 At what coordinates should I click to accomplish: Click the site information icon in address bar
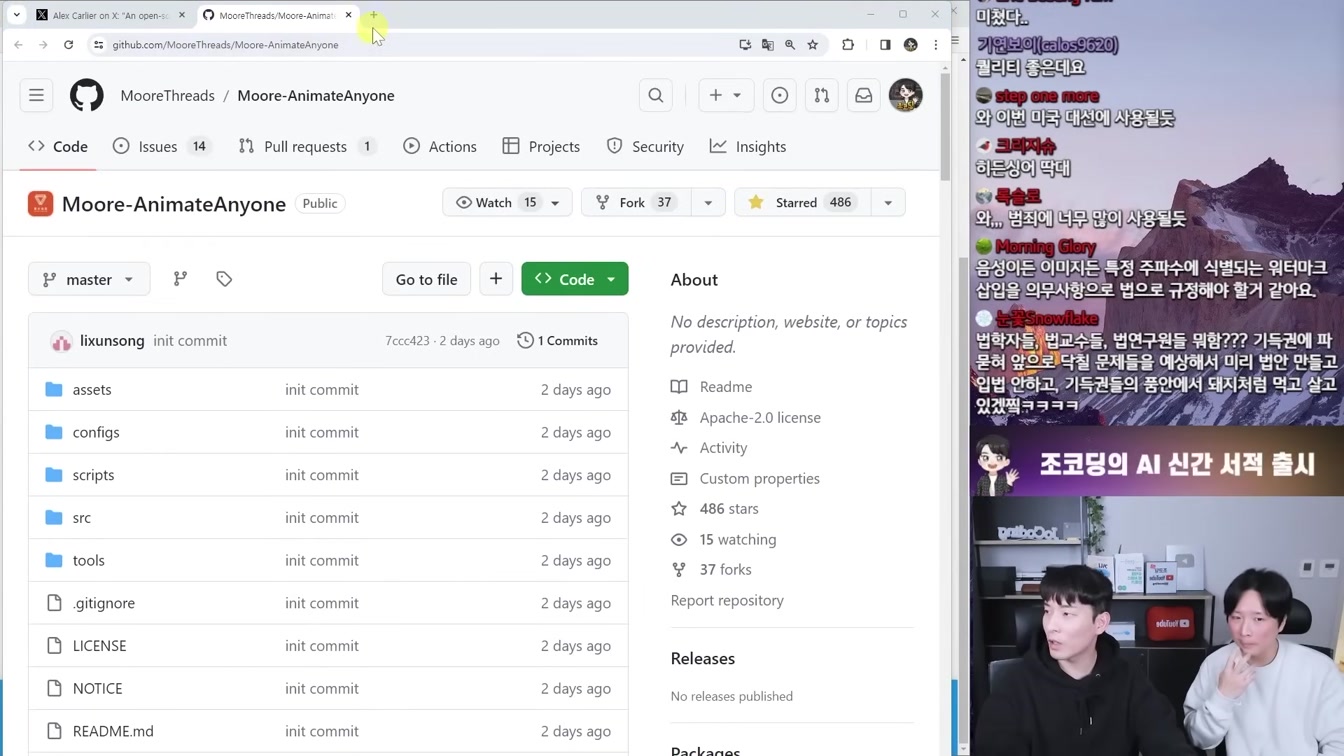[98, 45]
